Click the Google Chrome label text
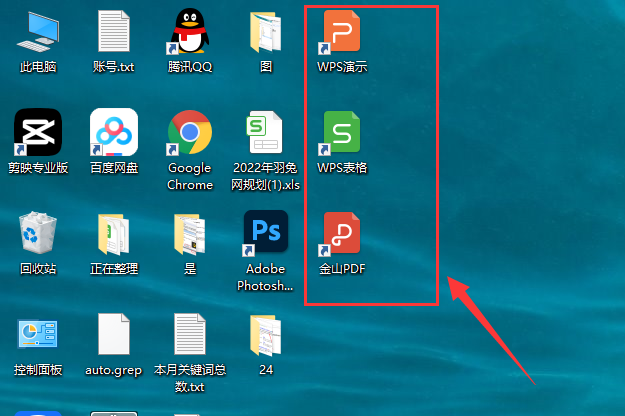 (x=190, y=177)
